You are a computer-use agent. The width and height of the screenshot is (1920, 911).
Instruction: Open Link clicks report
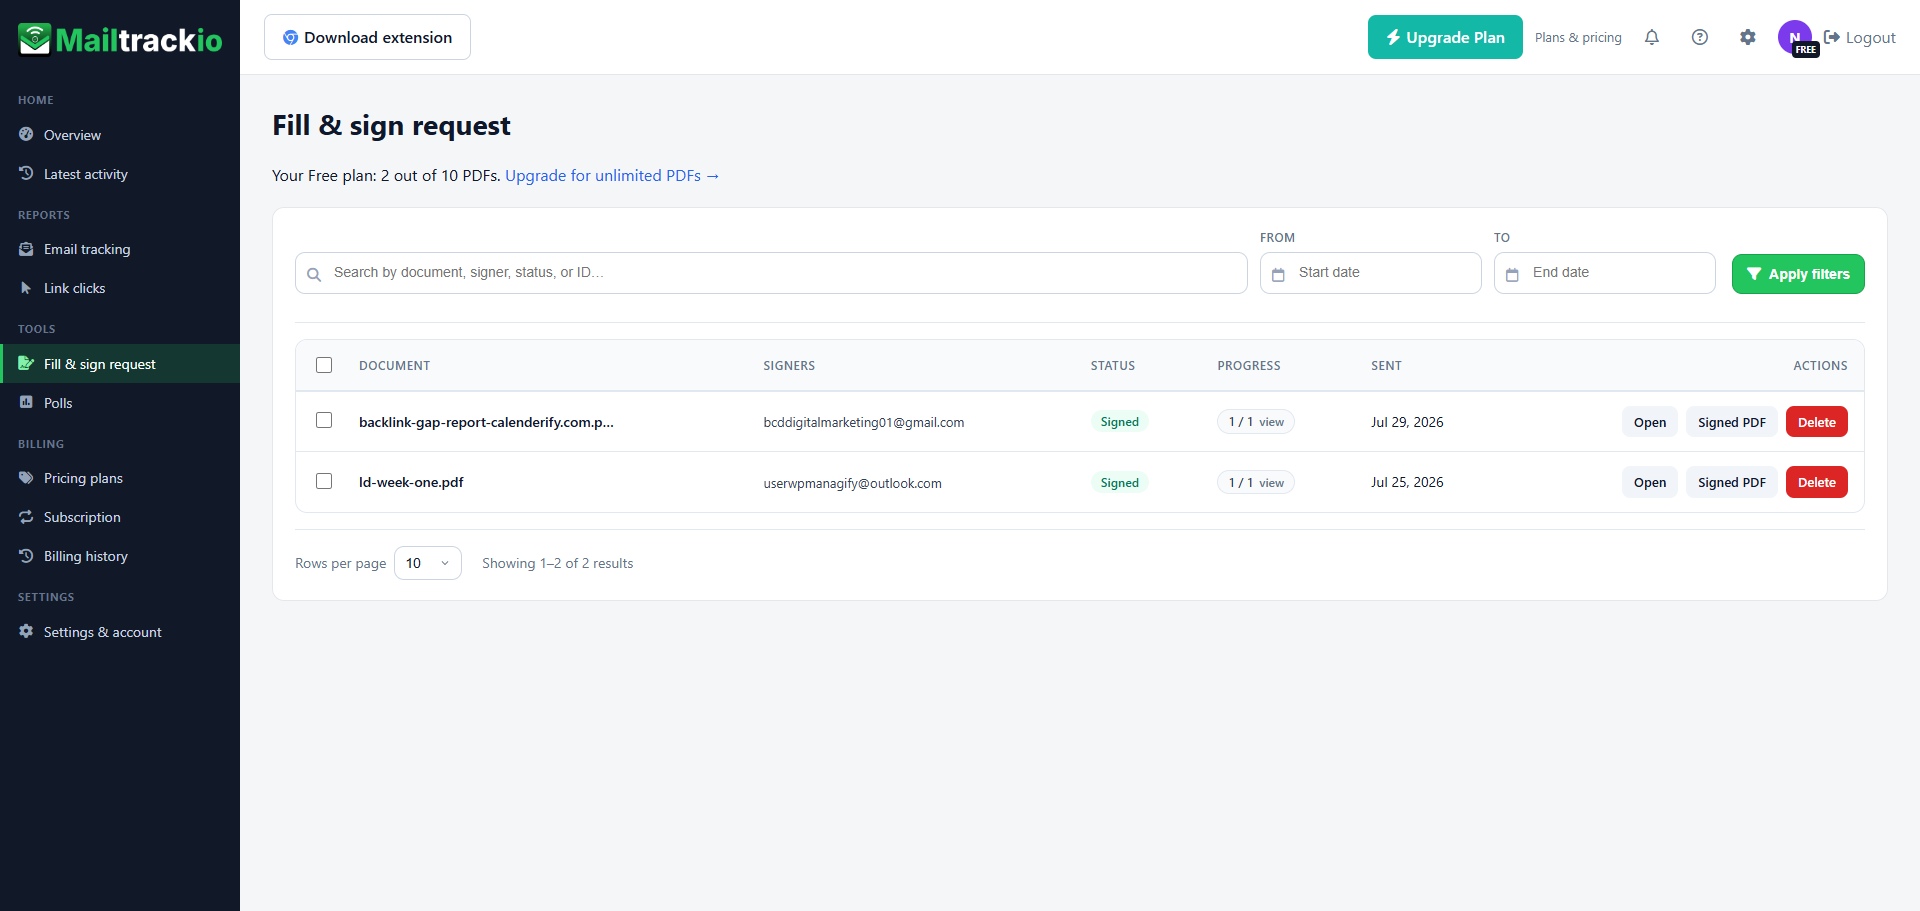[x=120, y=288]
